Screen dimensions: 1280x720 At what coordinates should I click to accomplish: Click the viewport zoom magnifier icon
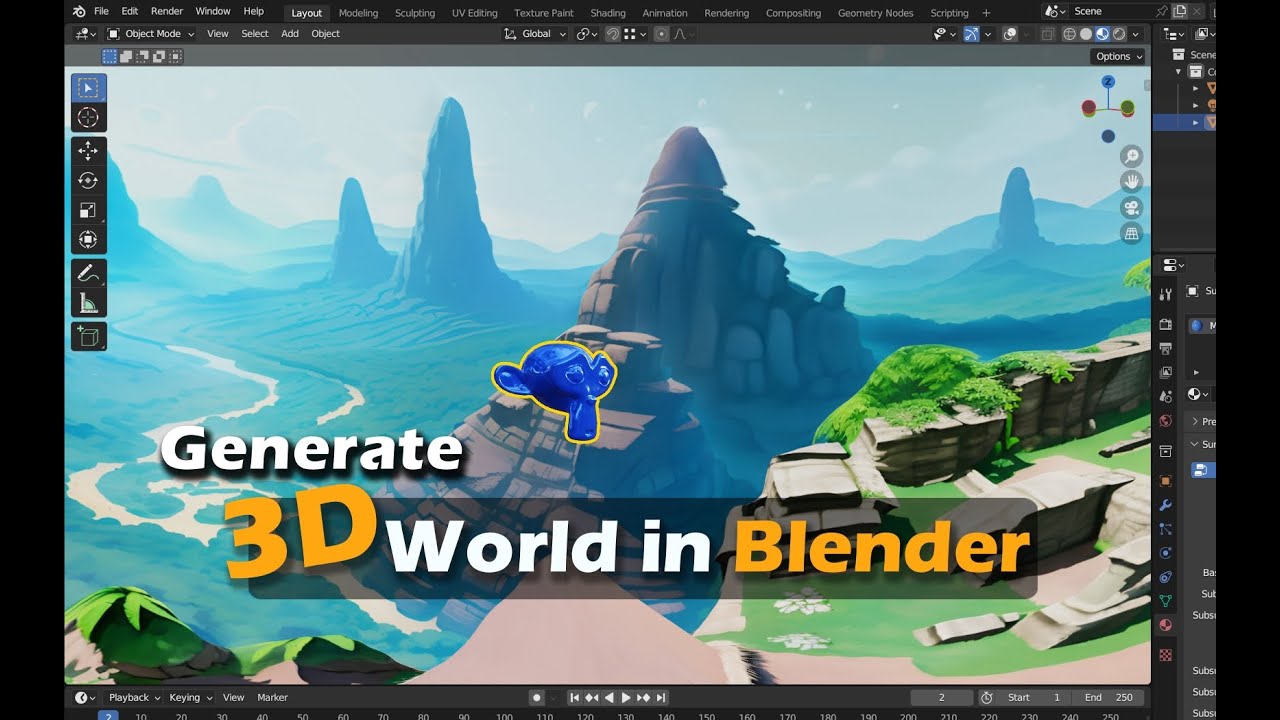[x=1131, y=156]
